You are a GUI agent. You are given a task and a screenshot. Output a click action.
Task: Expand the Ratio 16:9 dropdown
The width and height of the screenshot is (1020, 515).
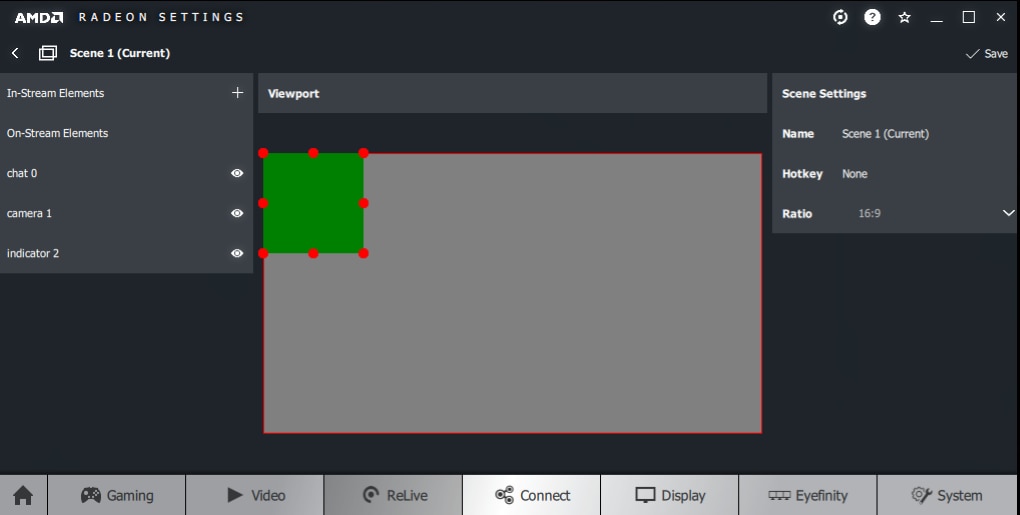(x=1008, y=213)
